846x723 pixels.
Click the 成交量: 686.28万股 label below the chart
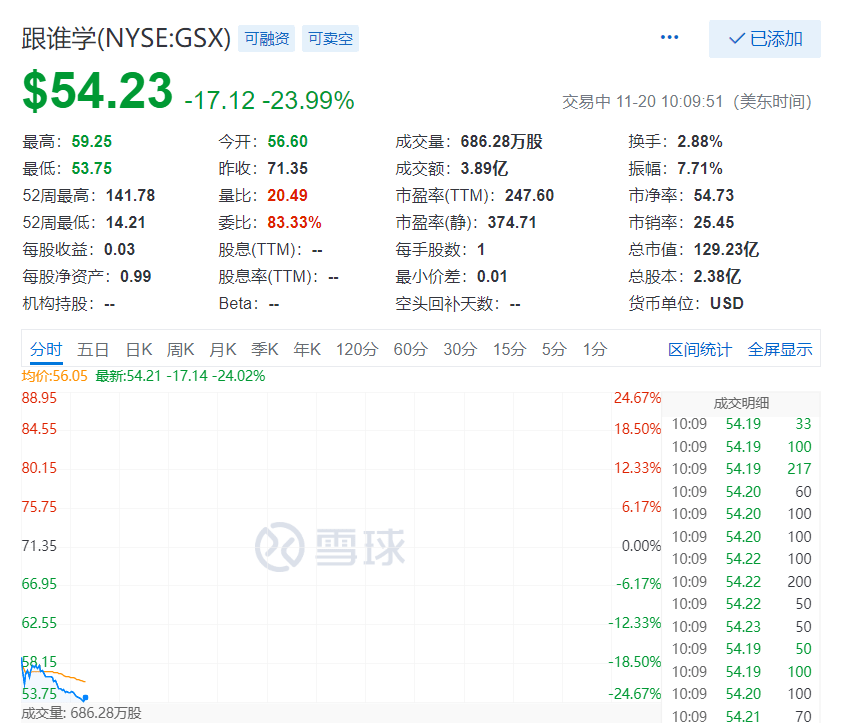[81, 713]
